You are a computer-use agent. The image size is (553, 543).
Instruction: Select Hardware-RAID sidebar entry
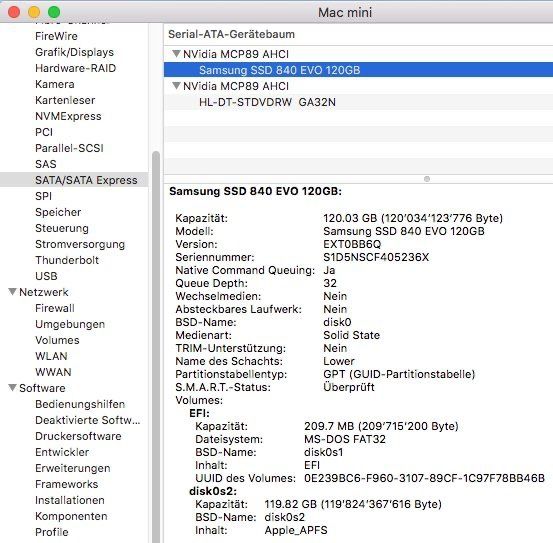pos(75,68)
